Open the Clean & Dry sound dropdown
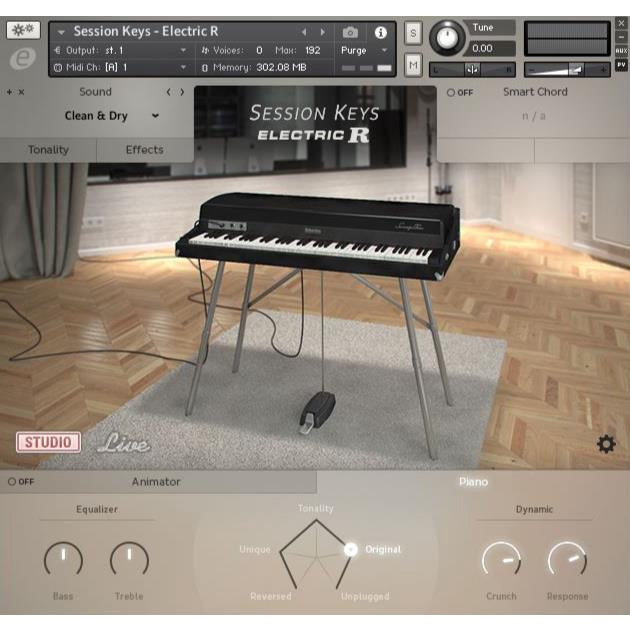630x630 pixels. (x=112, y=116)
